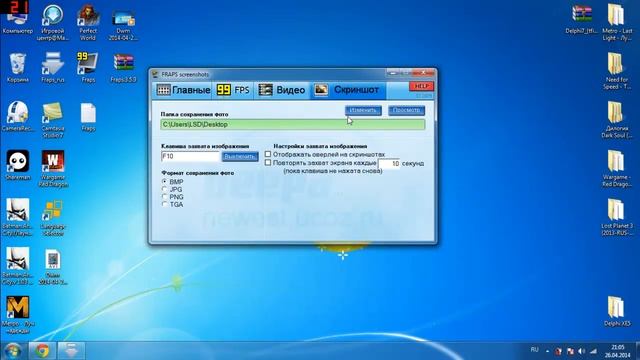Open the Компьютер desktop icon
This screenshot has width=640, height=360.
click(18, 19)
